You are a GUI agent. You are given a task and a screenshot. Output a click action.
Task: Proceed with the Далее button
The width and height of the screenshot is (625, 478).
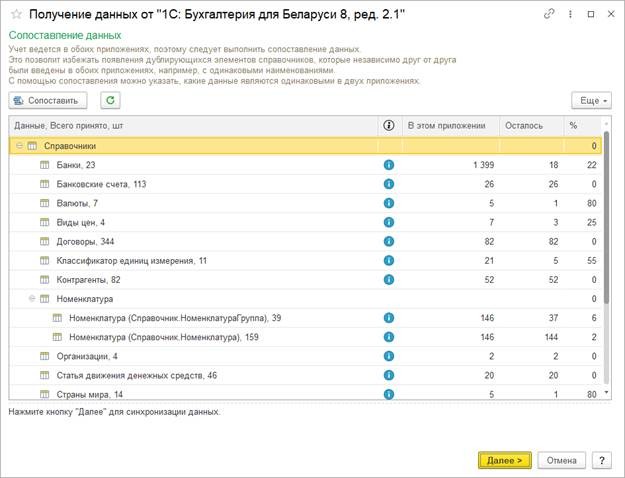click(x=505, y=460)
